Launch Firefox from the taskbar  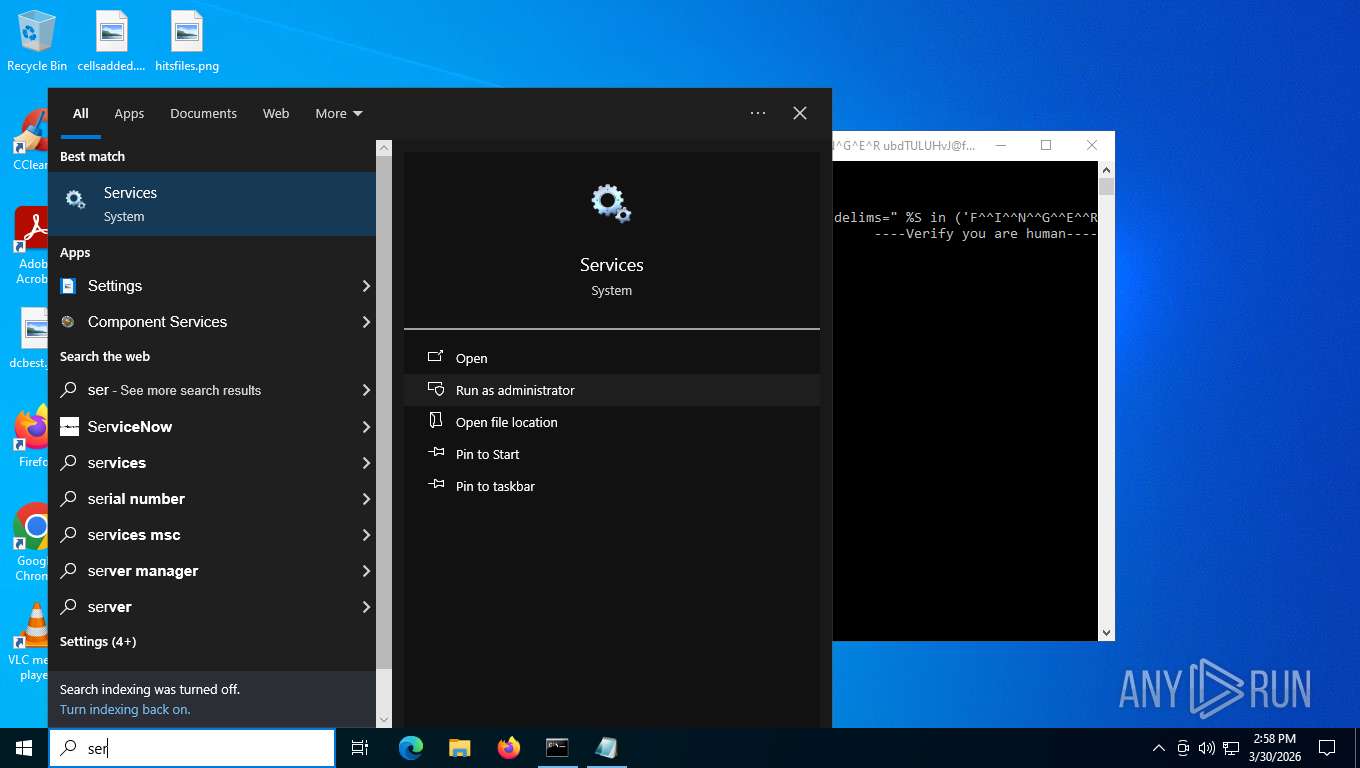(x=508, y=748)
